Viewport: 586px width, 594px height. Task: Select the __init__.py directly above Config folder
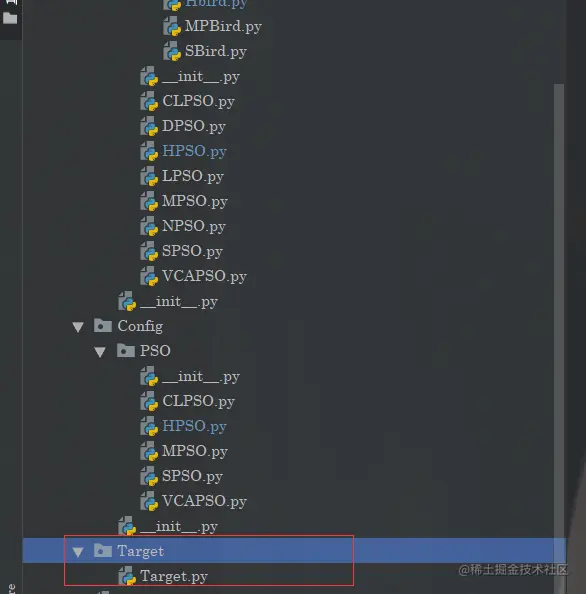coord(179,302)
